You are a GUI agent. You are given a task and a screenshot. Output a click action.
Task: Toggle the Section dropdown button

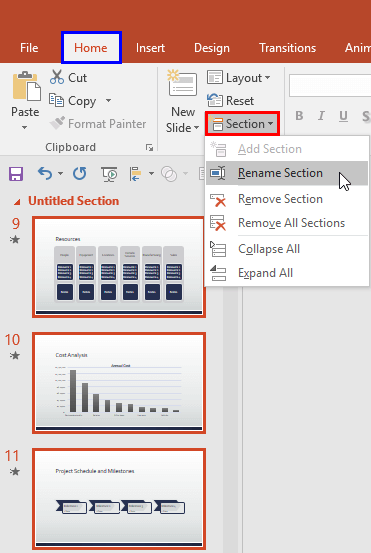243,124
